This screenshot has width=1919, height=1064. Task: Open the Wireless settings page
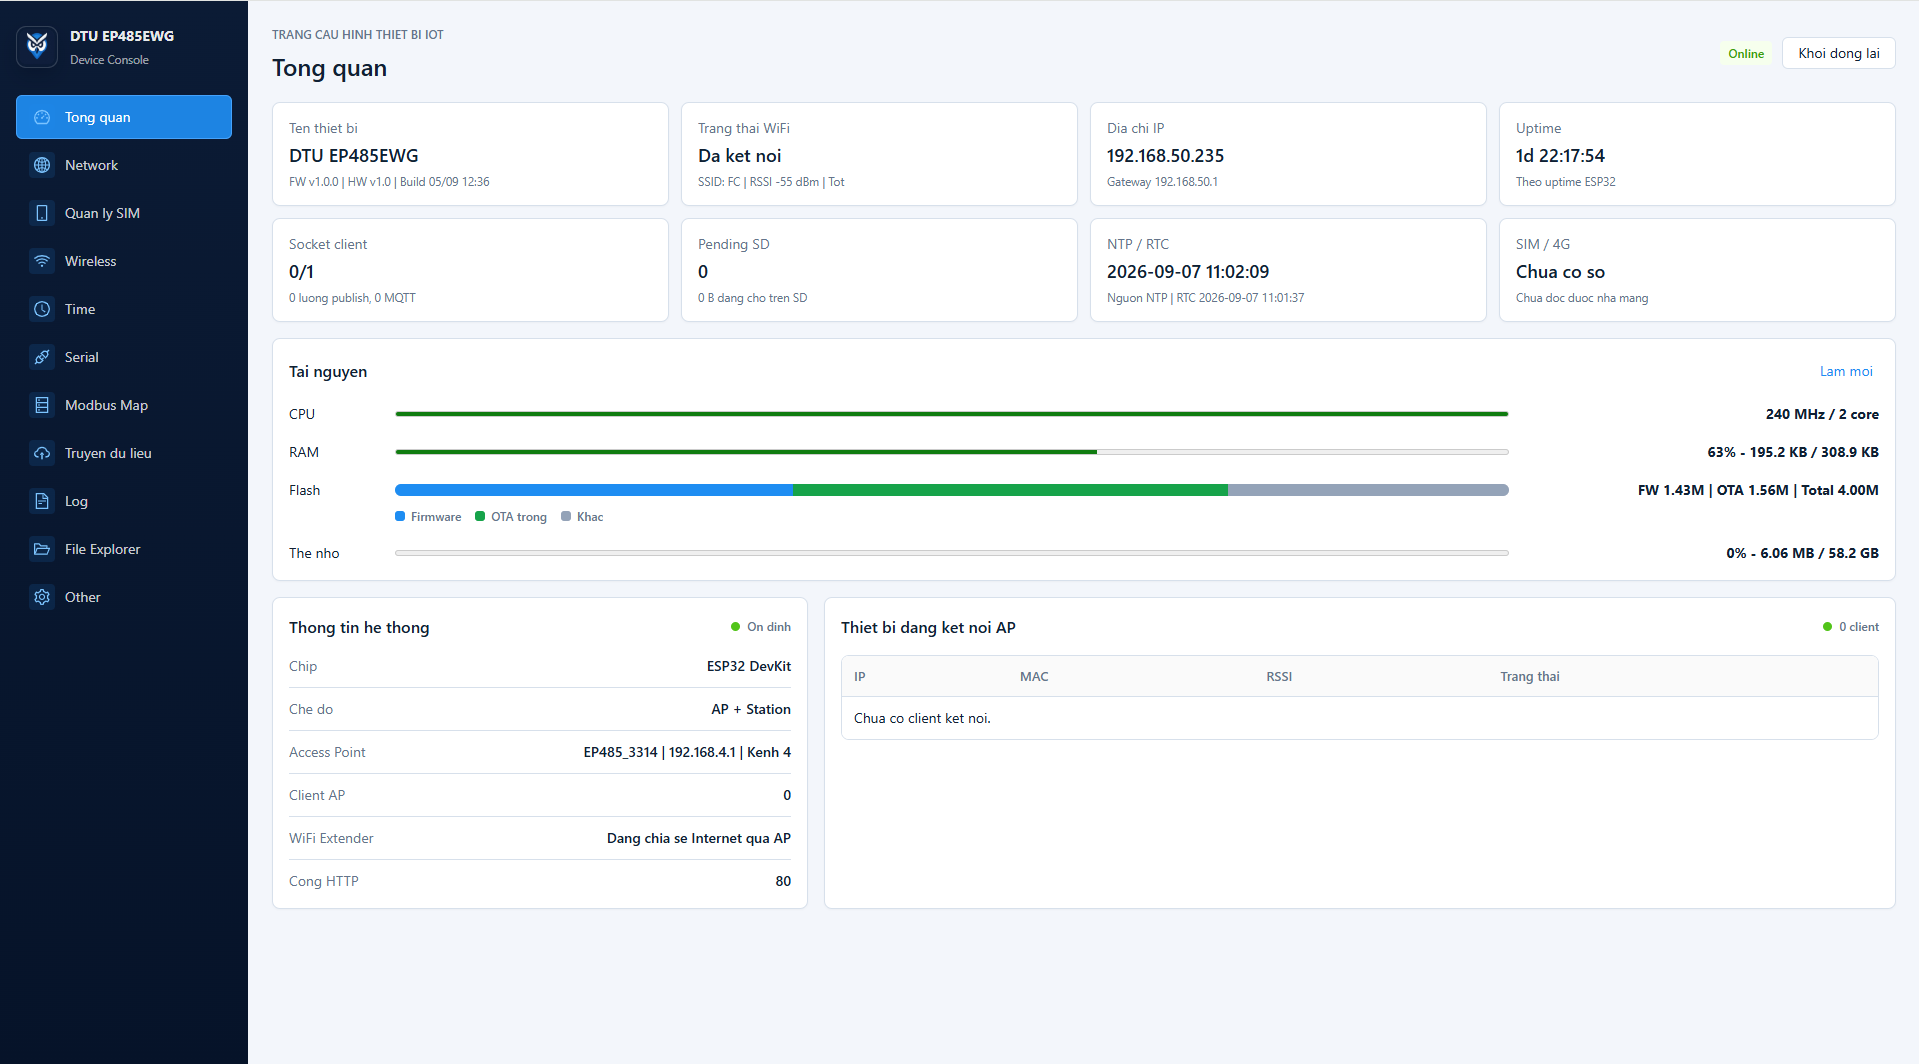(124, 261)
